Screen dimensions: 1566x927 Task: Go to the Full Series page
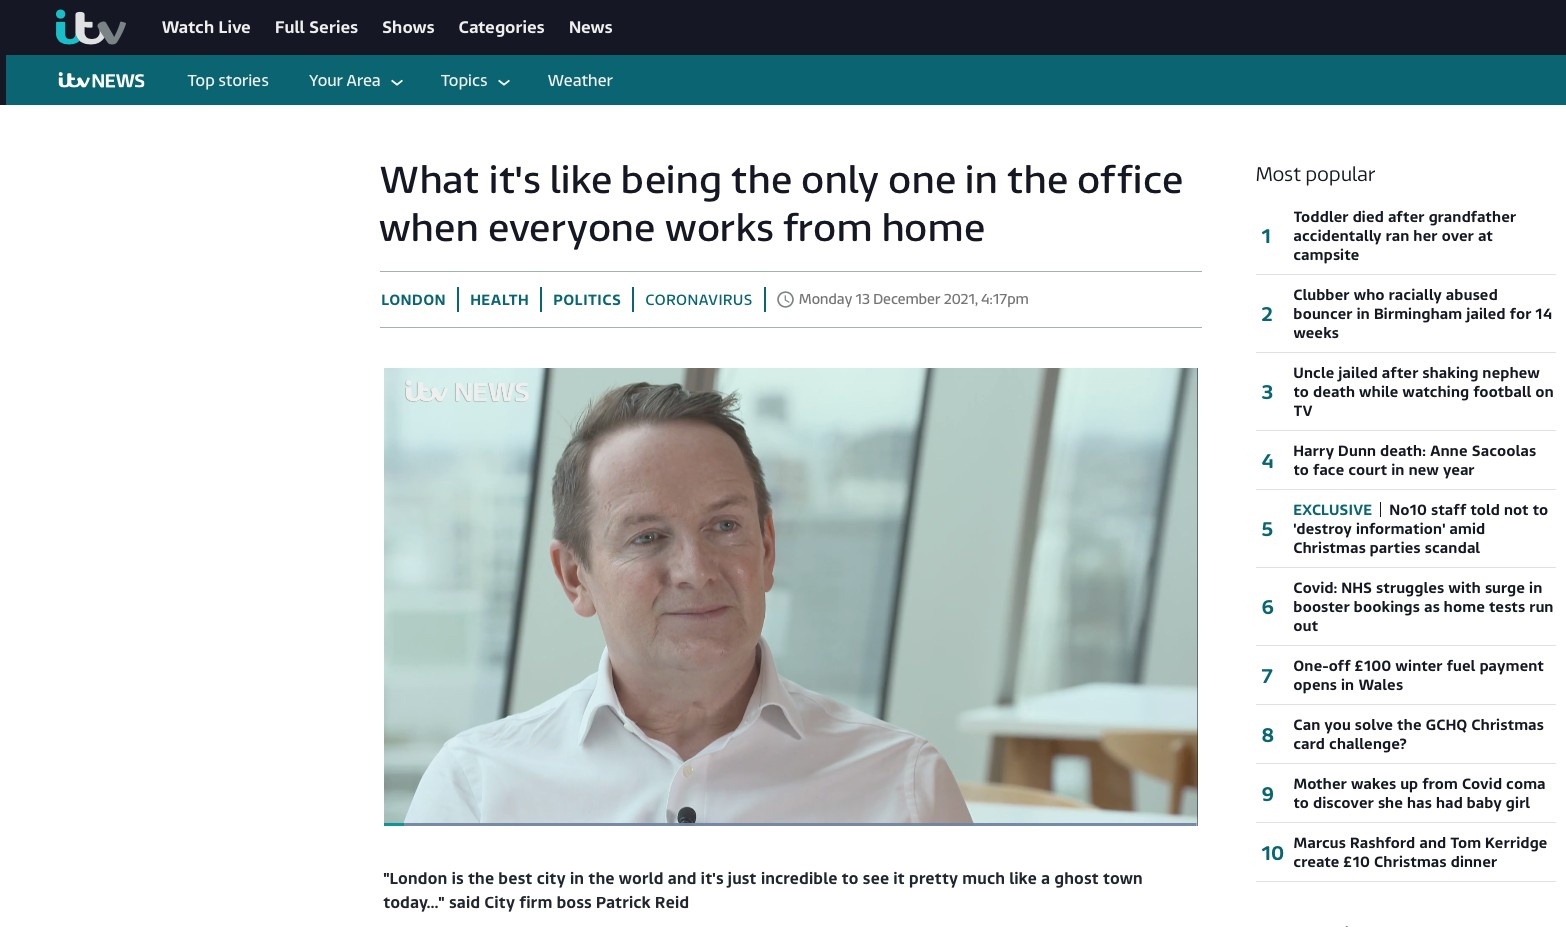click(316, 27)
